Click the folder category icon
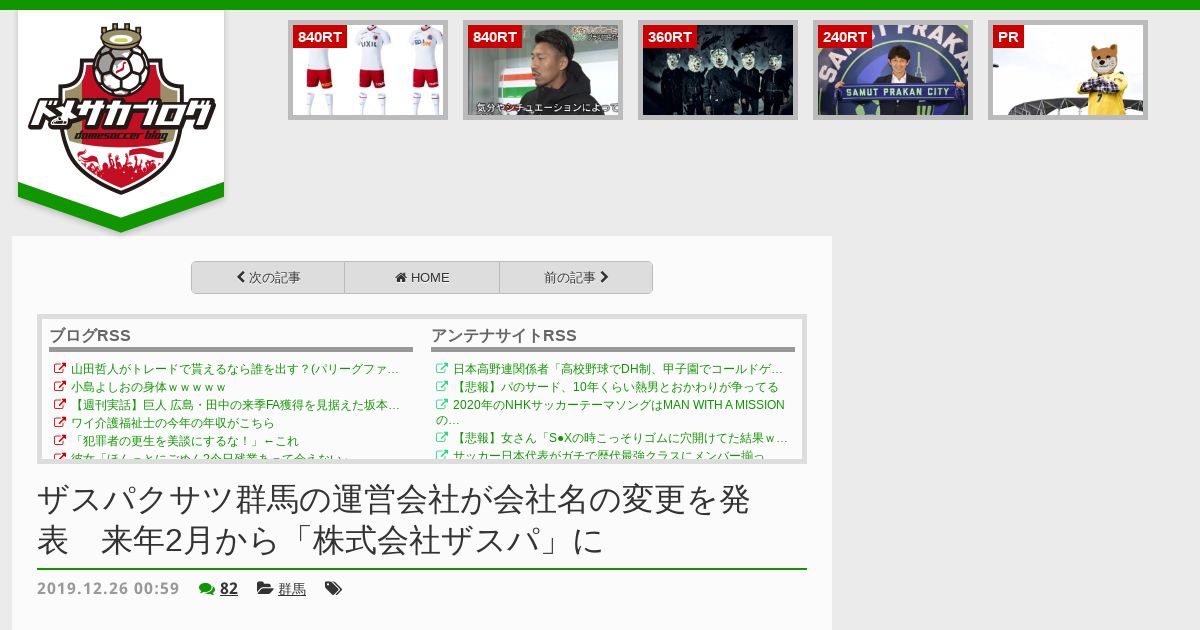 265,589
